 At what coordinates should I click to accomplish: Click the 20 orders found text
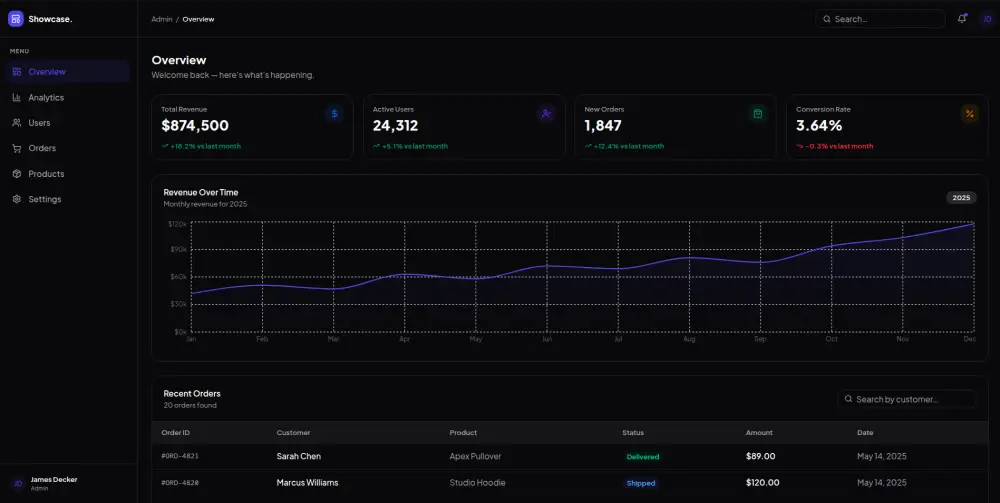tap(190, 405)
